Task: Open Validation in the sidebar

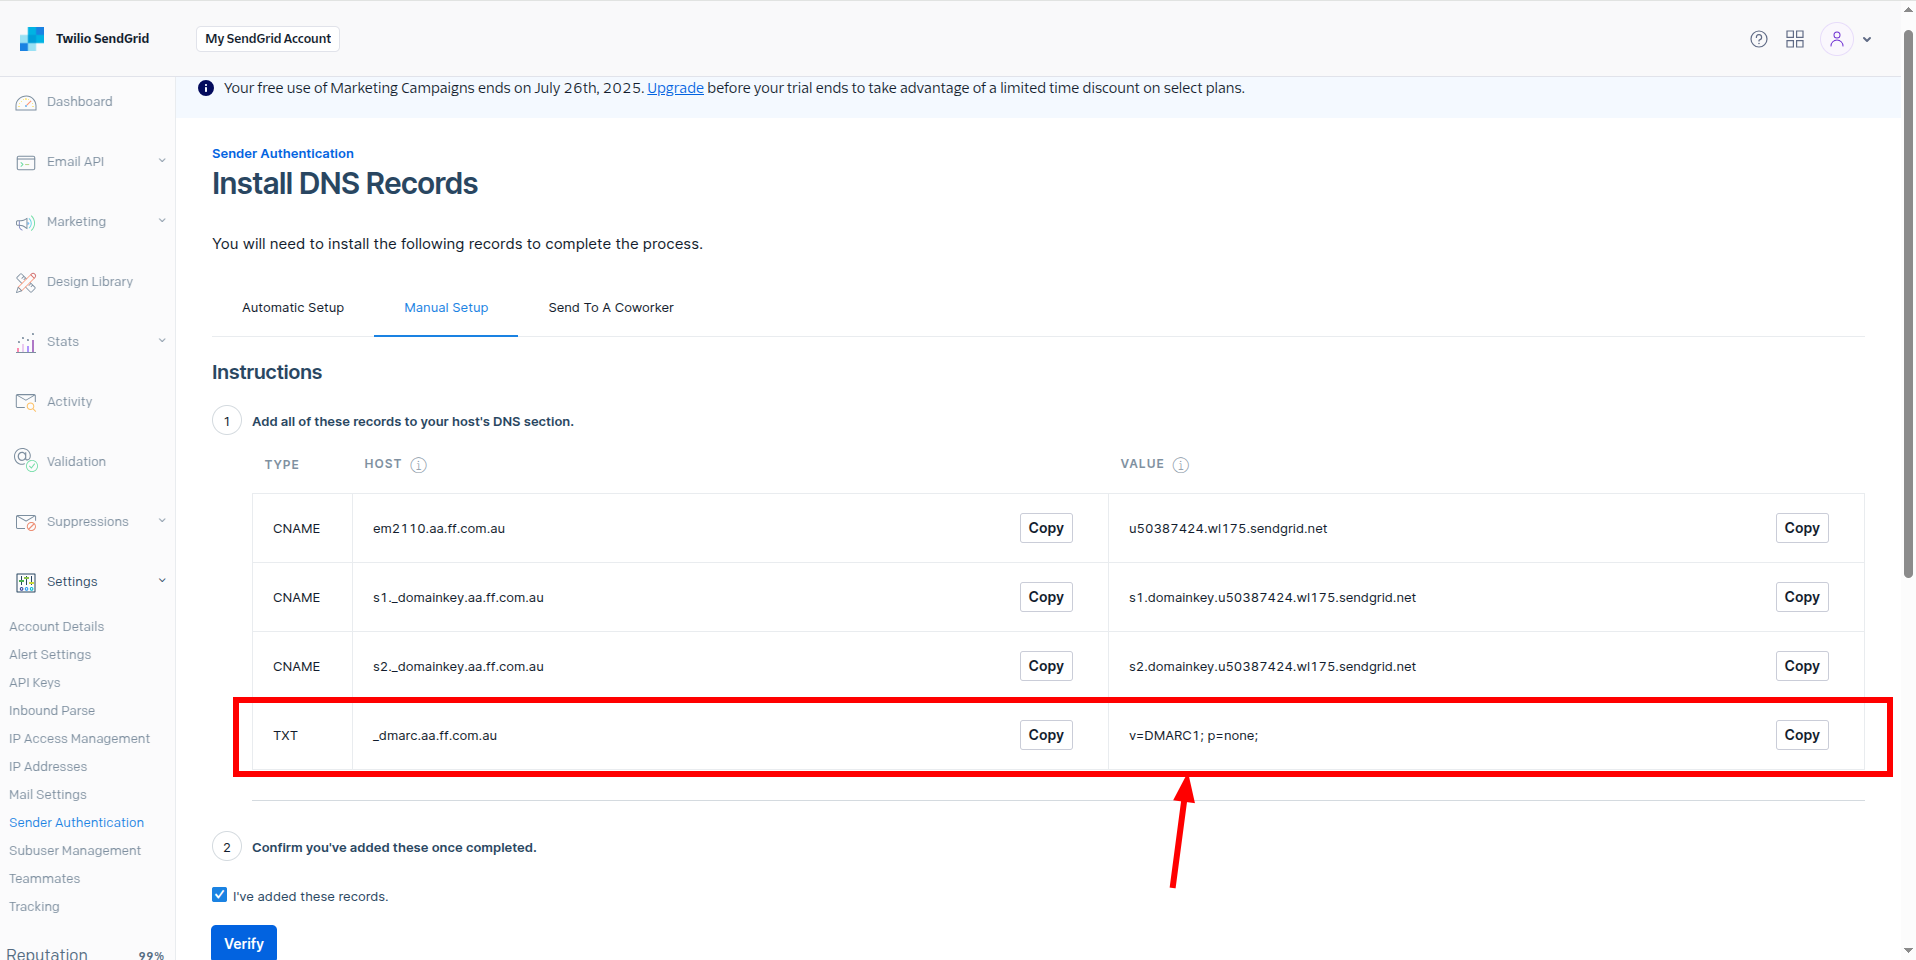Action: coord(76,462)
